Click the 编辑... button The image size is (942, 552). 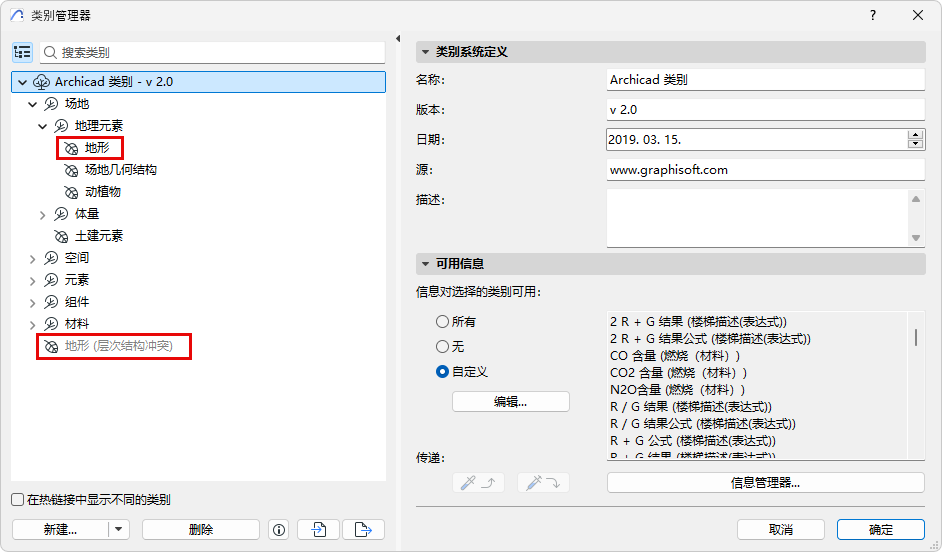[x=511, y=402]
